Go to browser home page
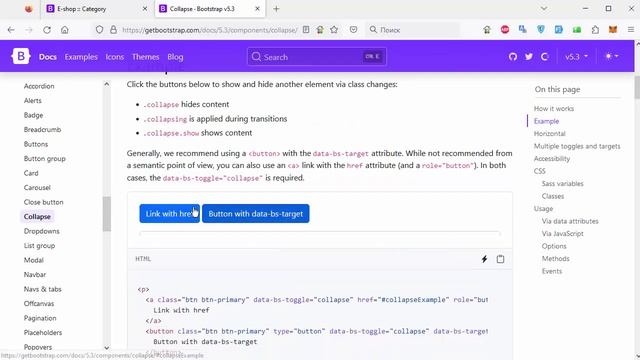 pos(64,30)
